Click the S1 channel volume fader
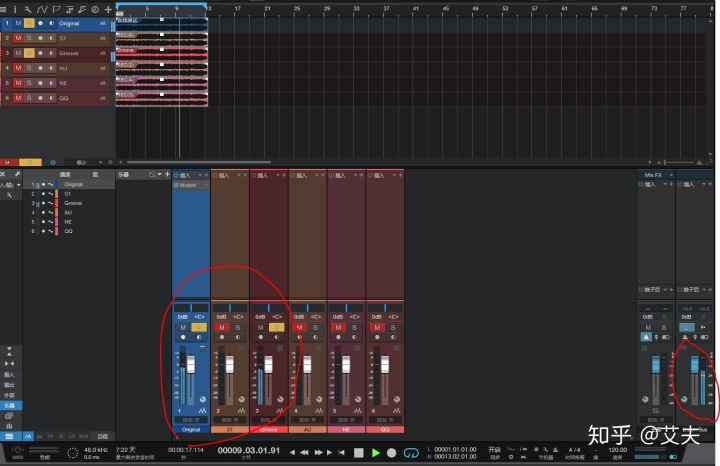Screen dimensions: 720x466 (x=230, y=365)
